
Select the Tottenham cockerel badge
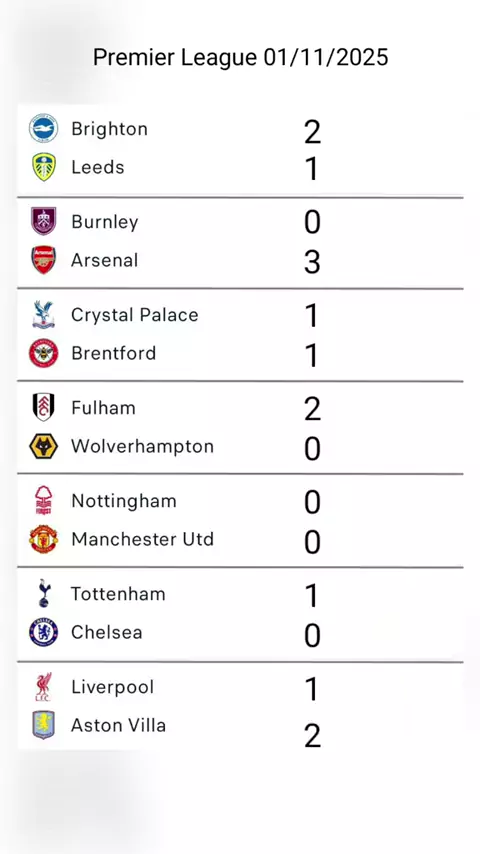pos(44,593)
